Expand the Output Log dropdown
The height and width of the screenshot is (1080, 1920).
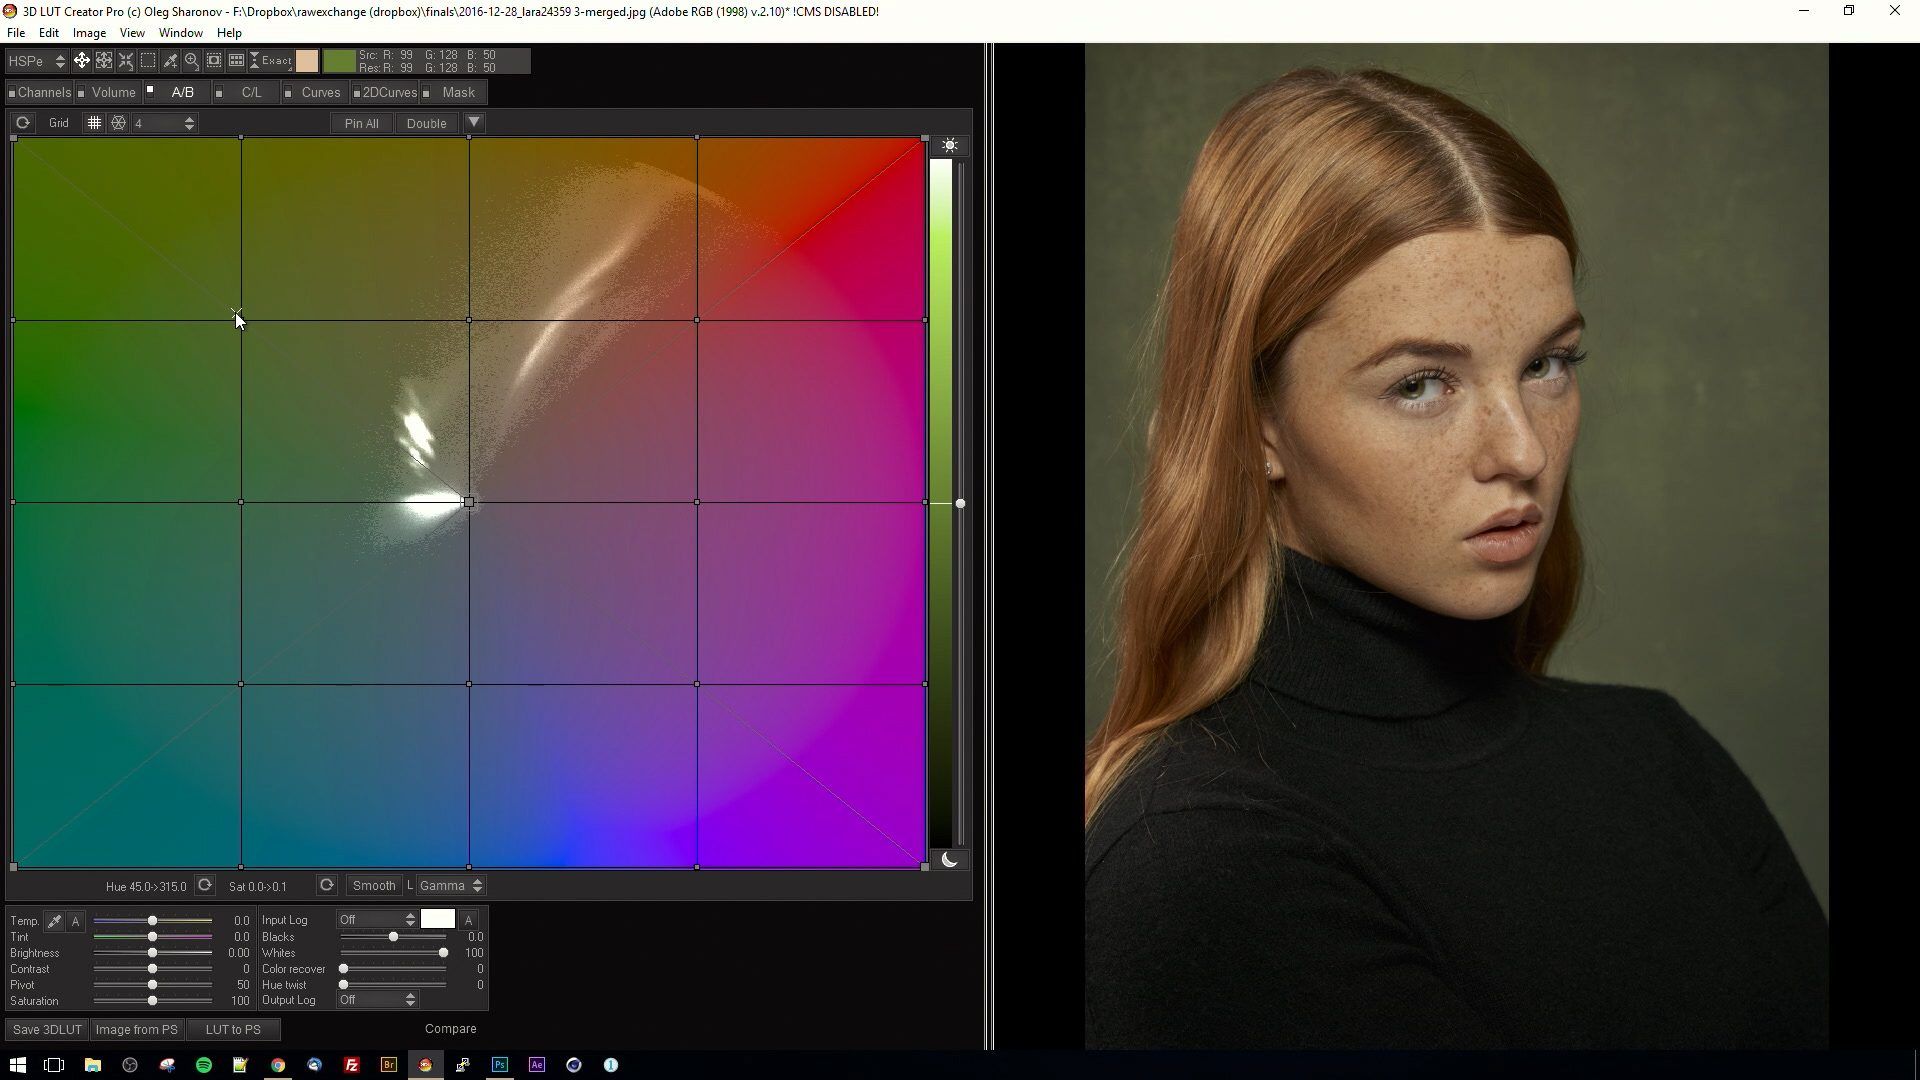pyautogui.click(x=410, y=1000)
